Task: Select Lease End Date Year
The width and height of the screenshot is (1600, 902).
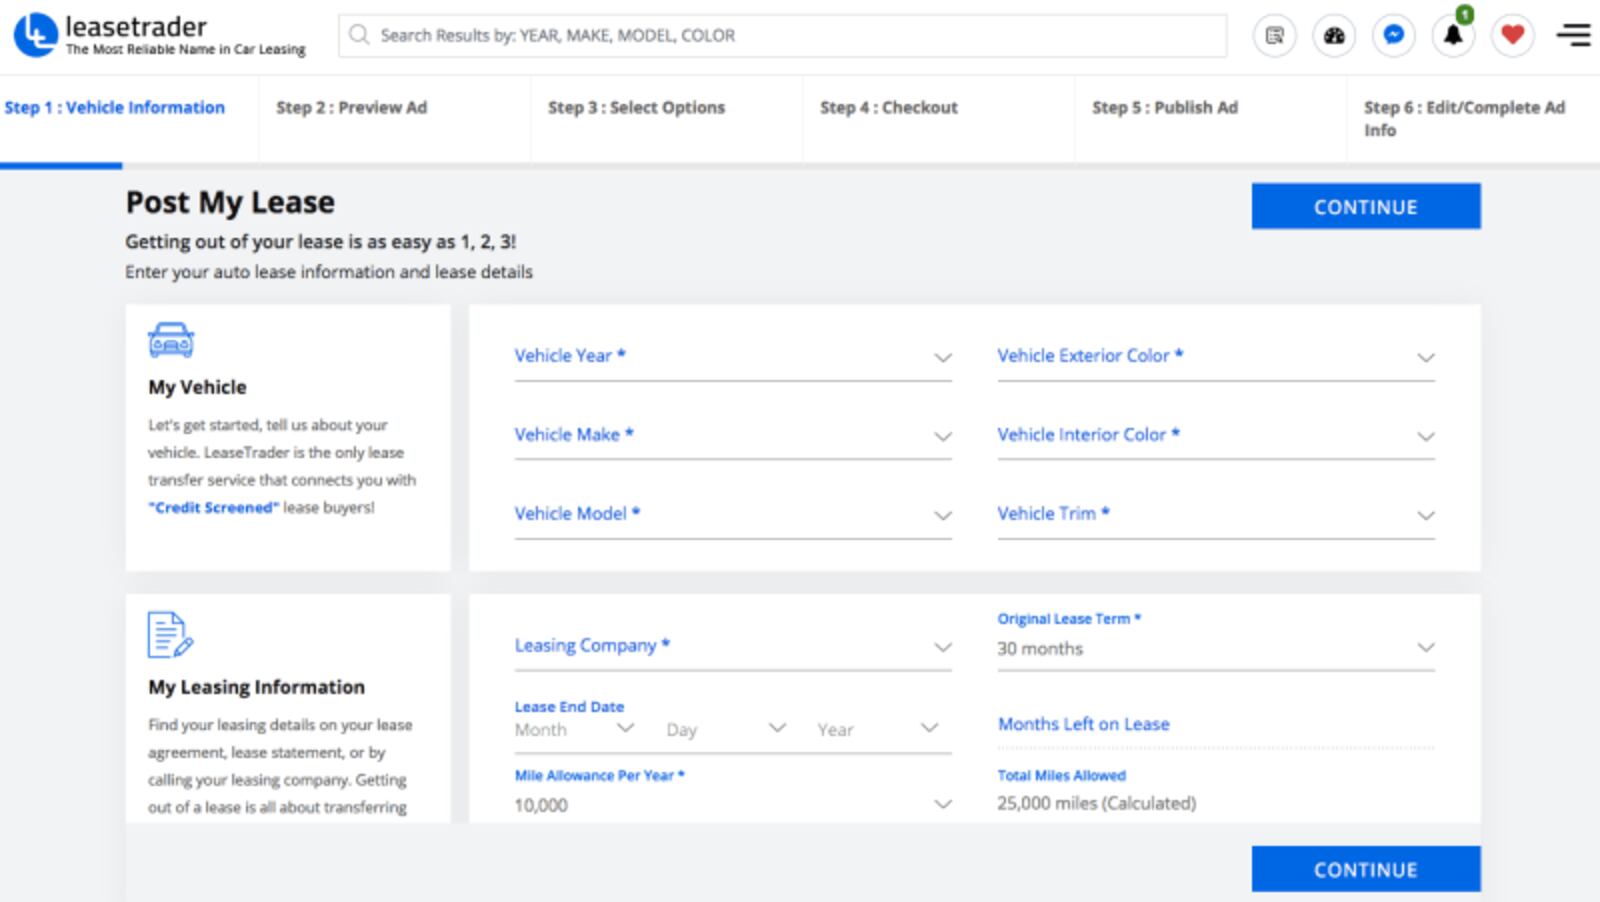Action: pos(879,730)
